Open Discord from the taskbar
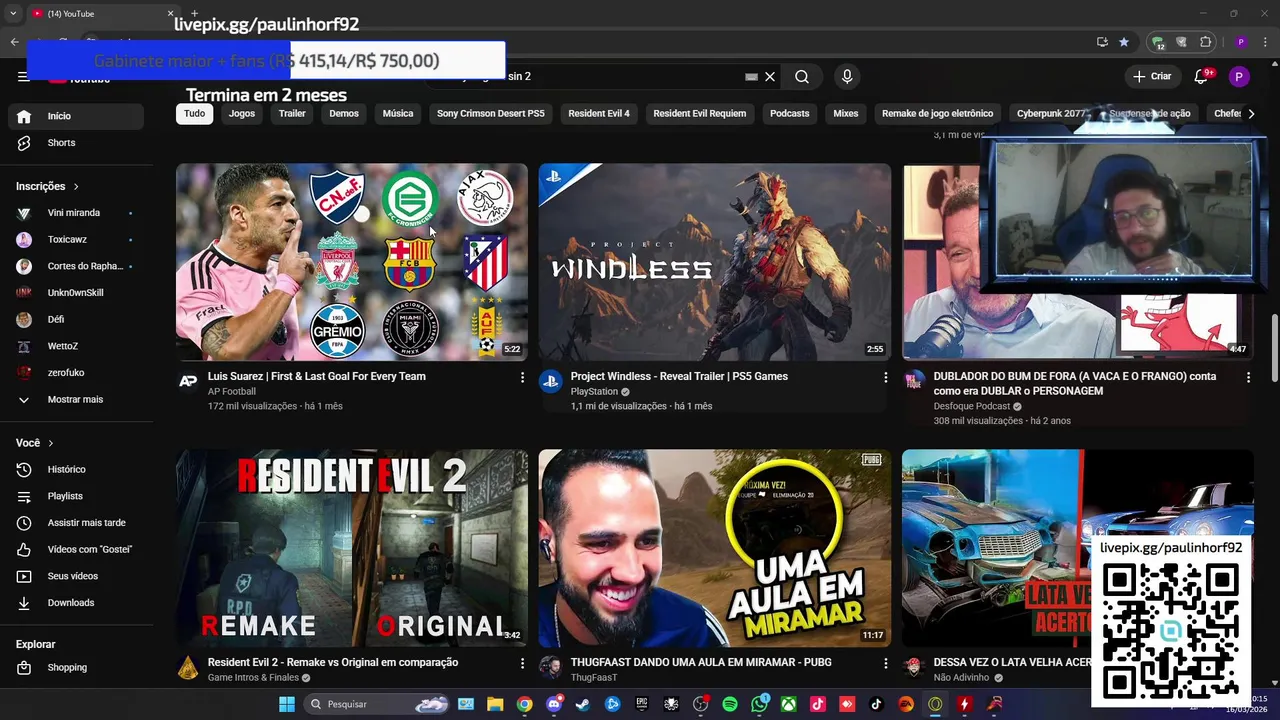Screen dimensions: 1280x720 [x=554, y=704]
